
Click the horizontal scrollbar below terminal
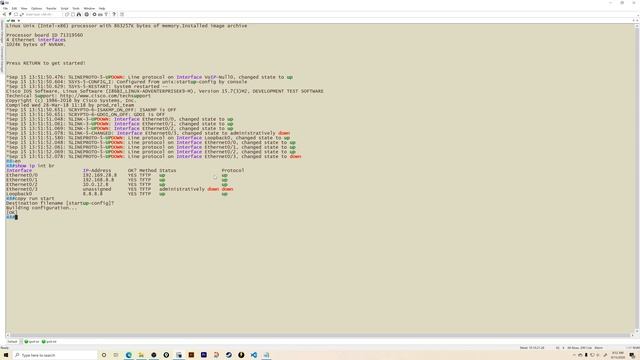tap(320, 336)
